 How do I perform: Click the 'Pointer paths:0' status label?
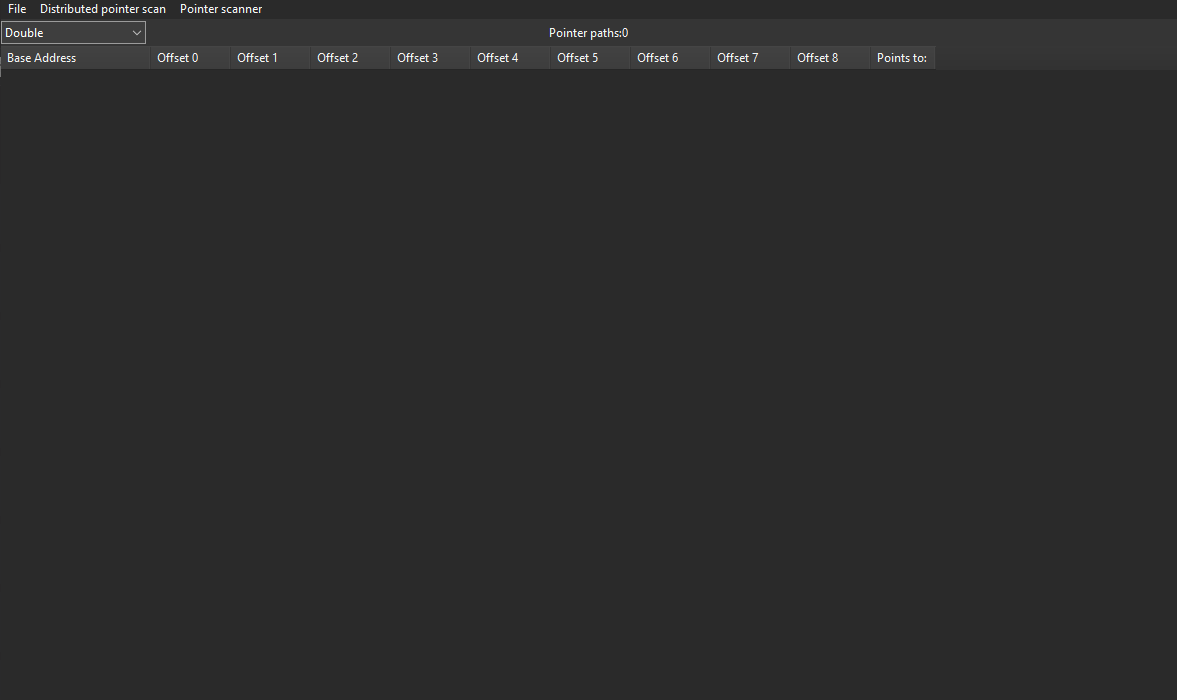click(588, 33)
